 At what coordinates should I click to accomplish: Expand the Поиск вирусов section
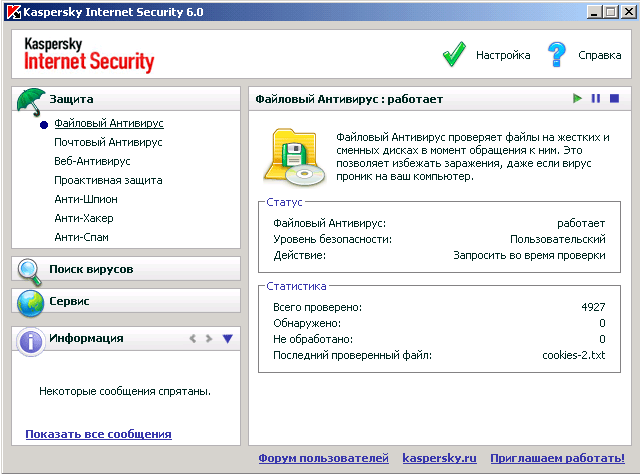(x=91, y=269)
